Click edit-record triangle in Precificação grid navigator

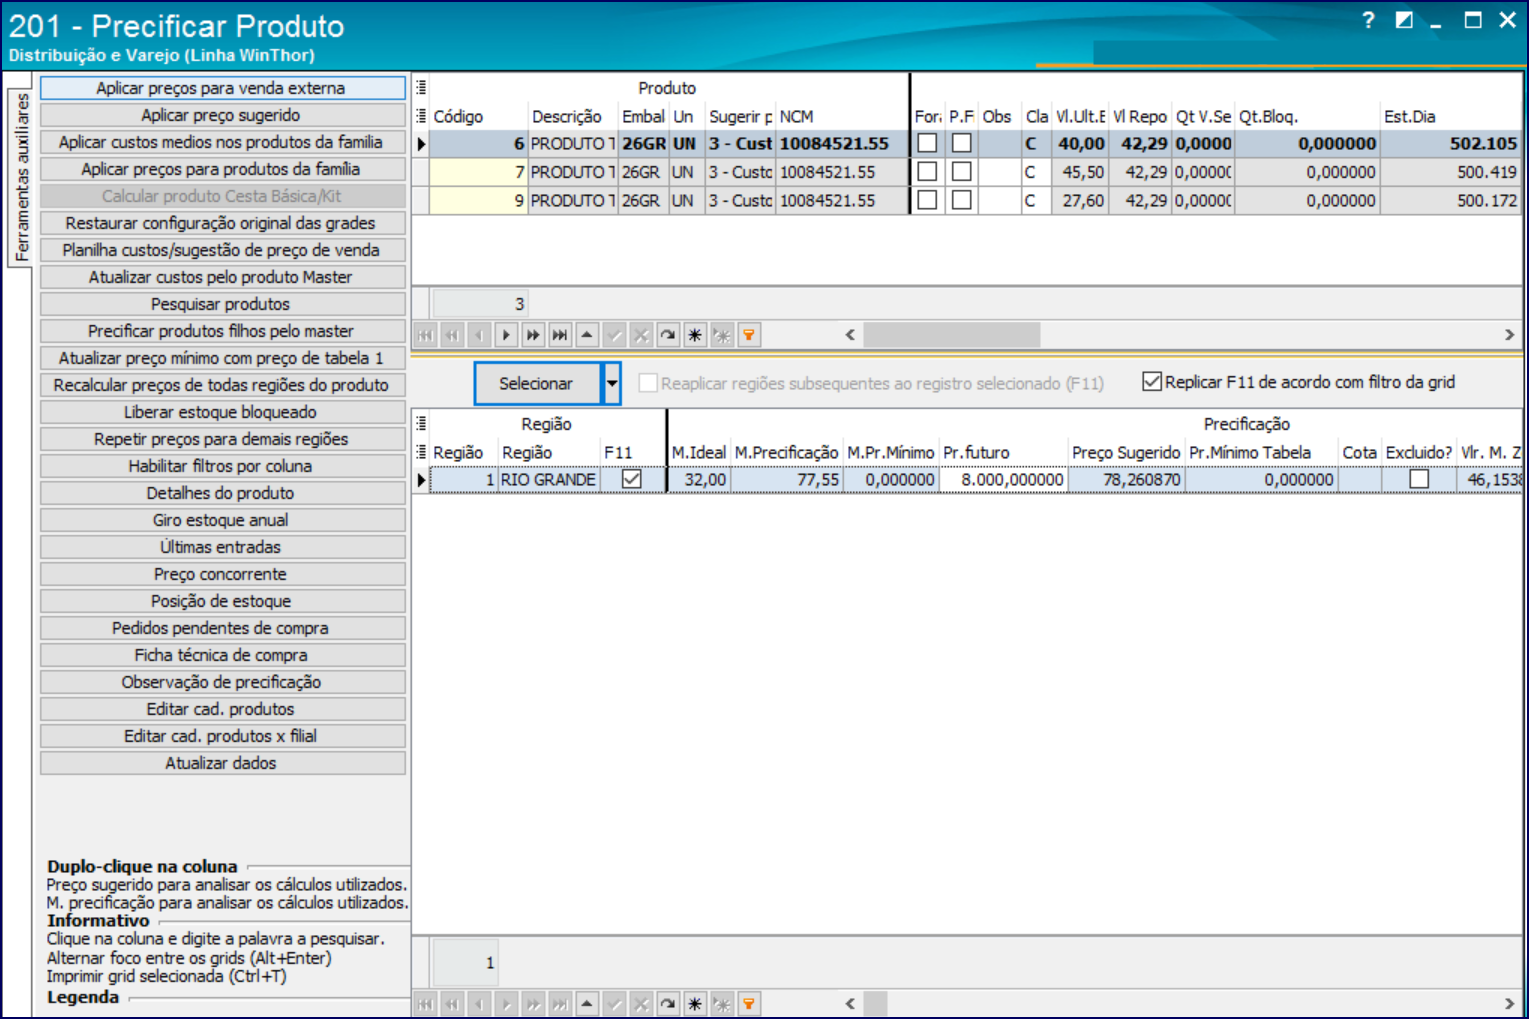(587, 1003)
